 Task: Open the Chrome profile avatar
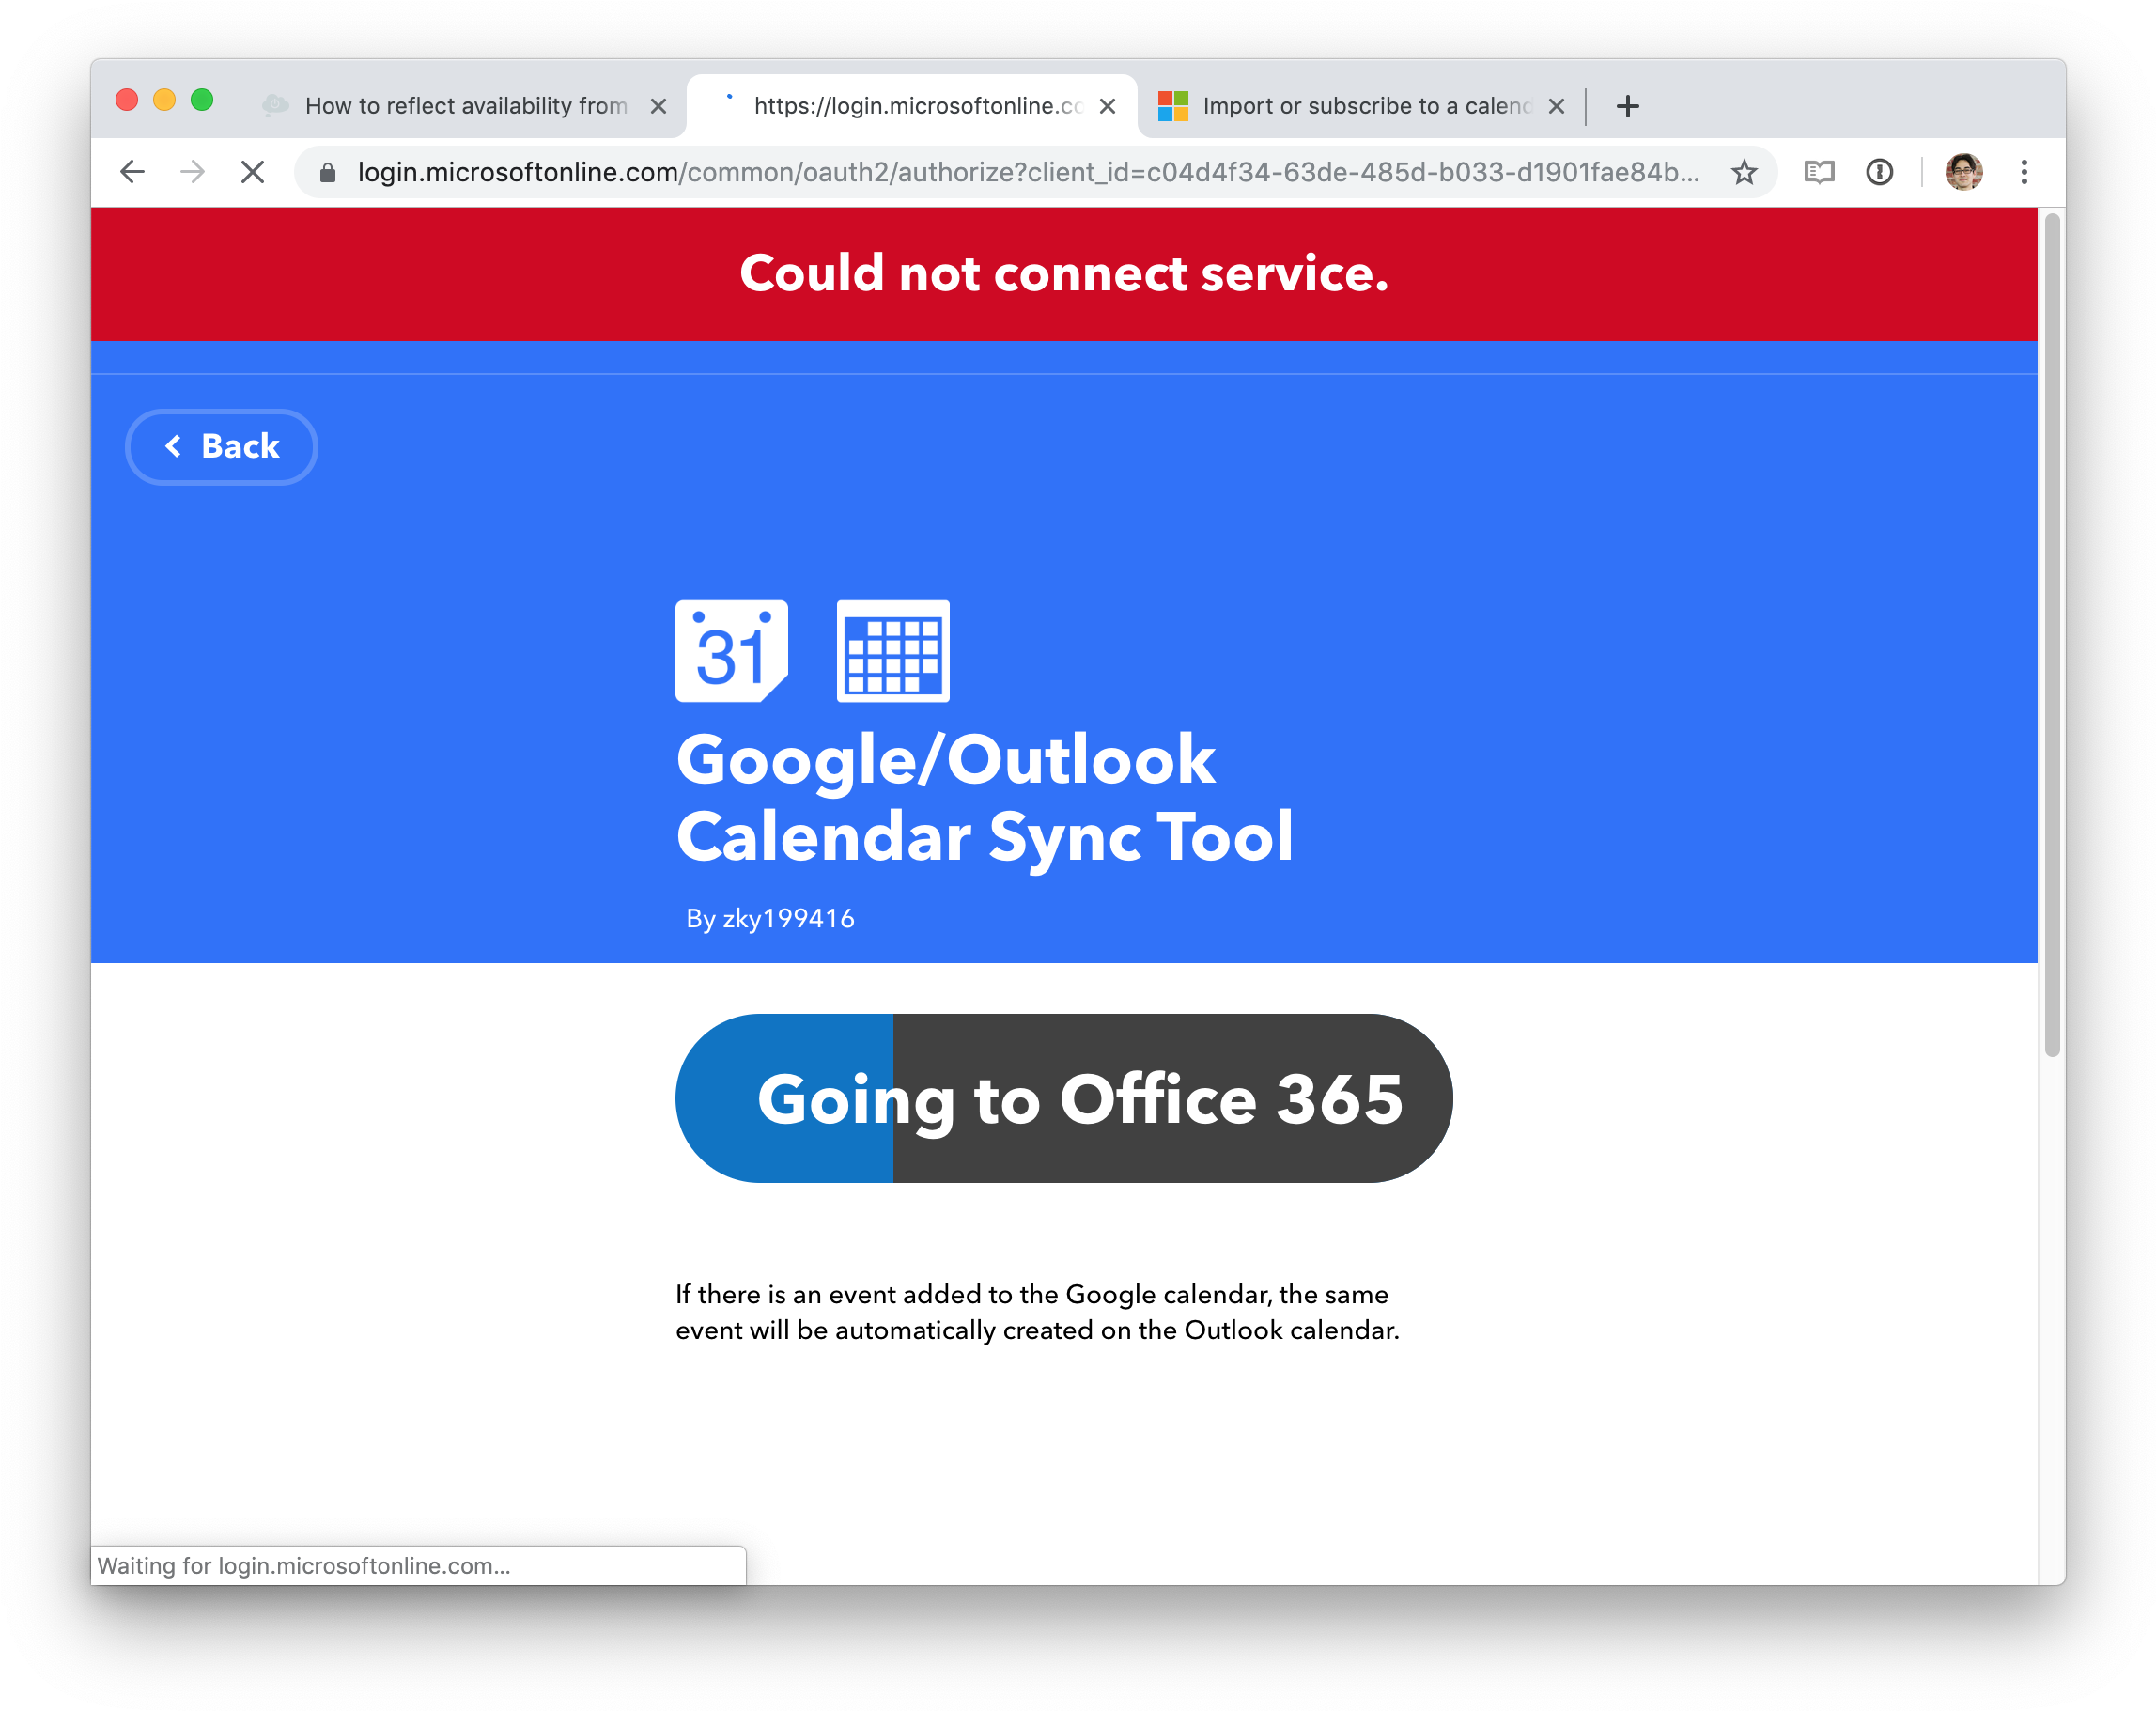point(1964,172)
